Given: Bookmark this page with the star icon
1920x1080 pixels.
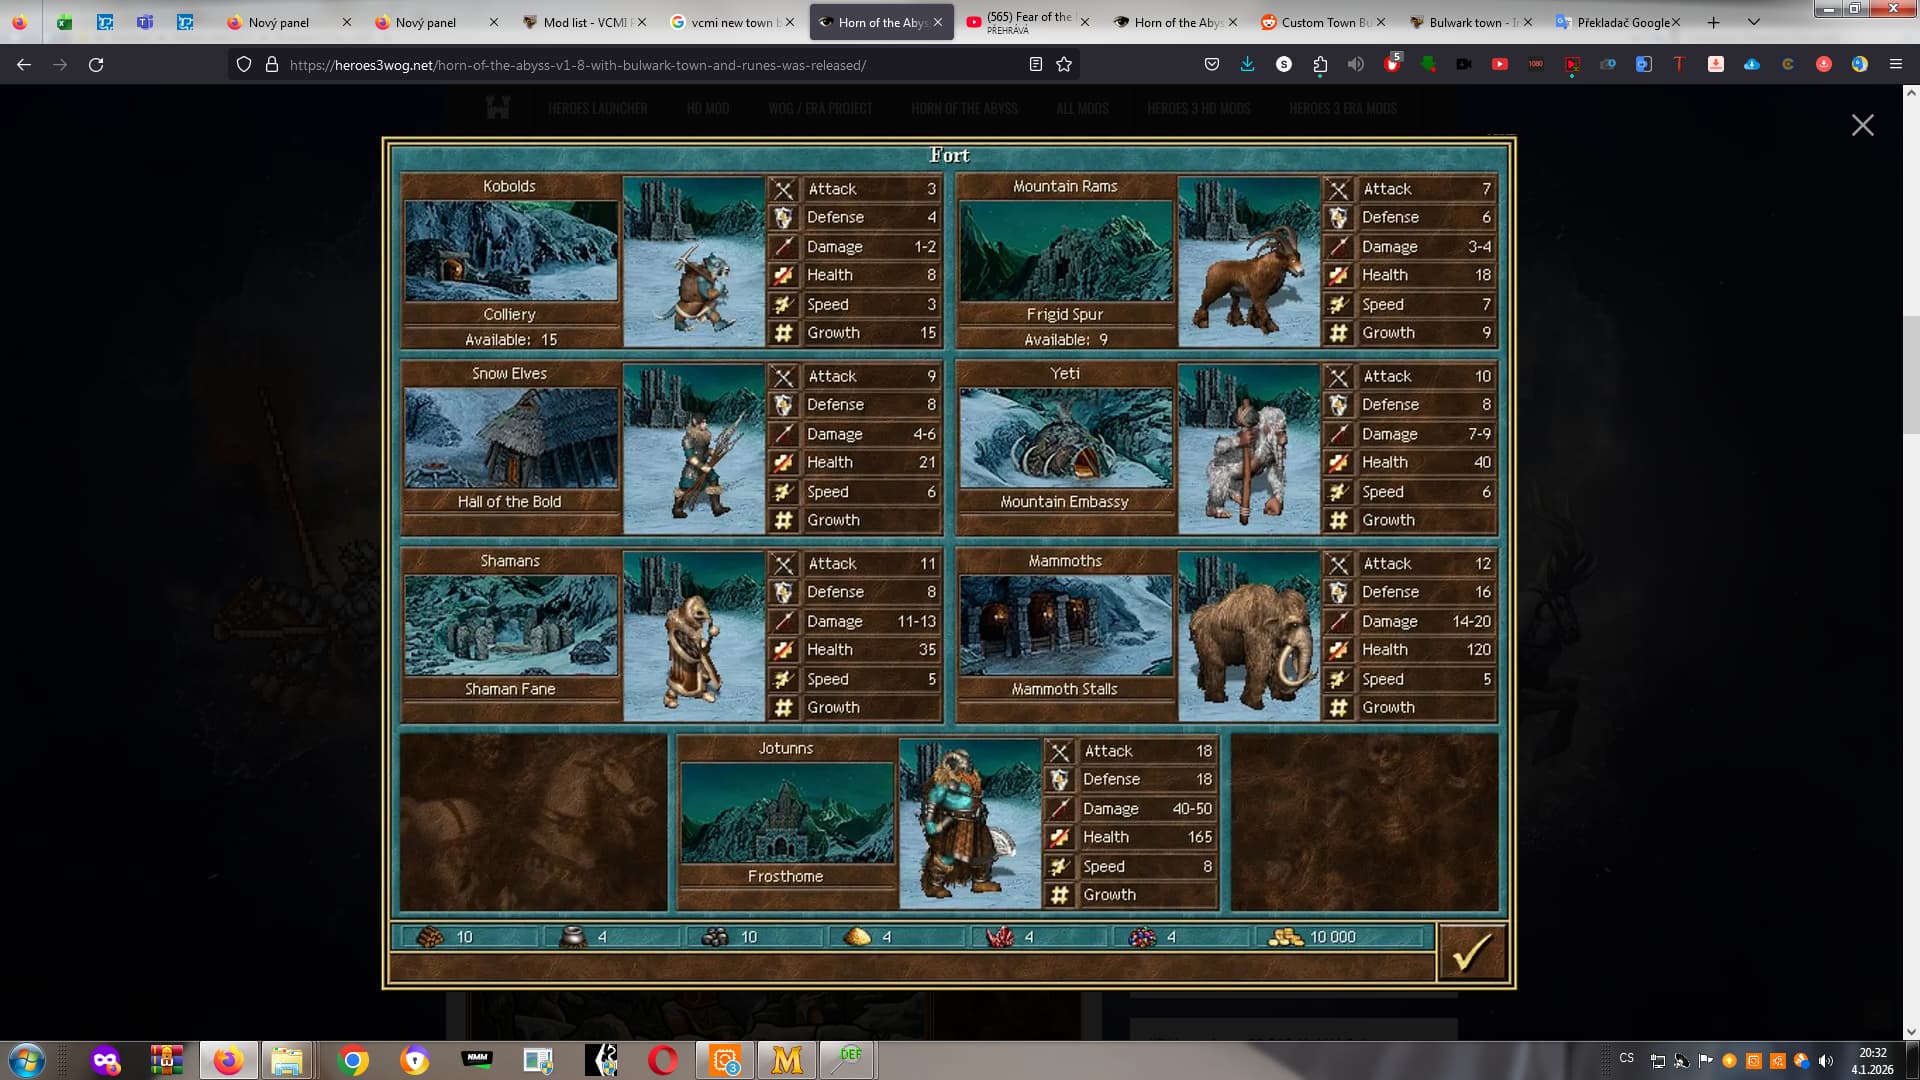Looking at the screenshot, I should 1064,65.
